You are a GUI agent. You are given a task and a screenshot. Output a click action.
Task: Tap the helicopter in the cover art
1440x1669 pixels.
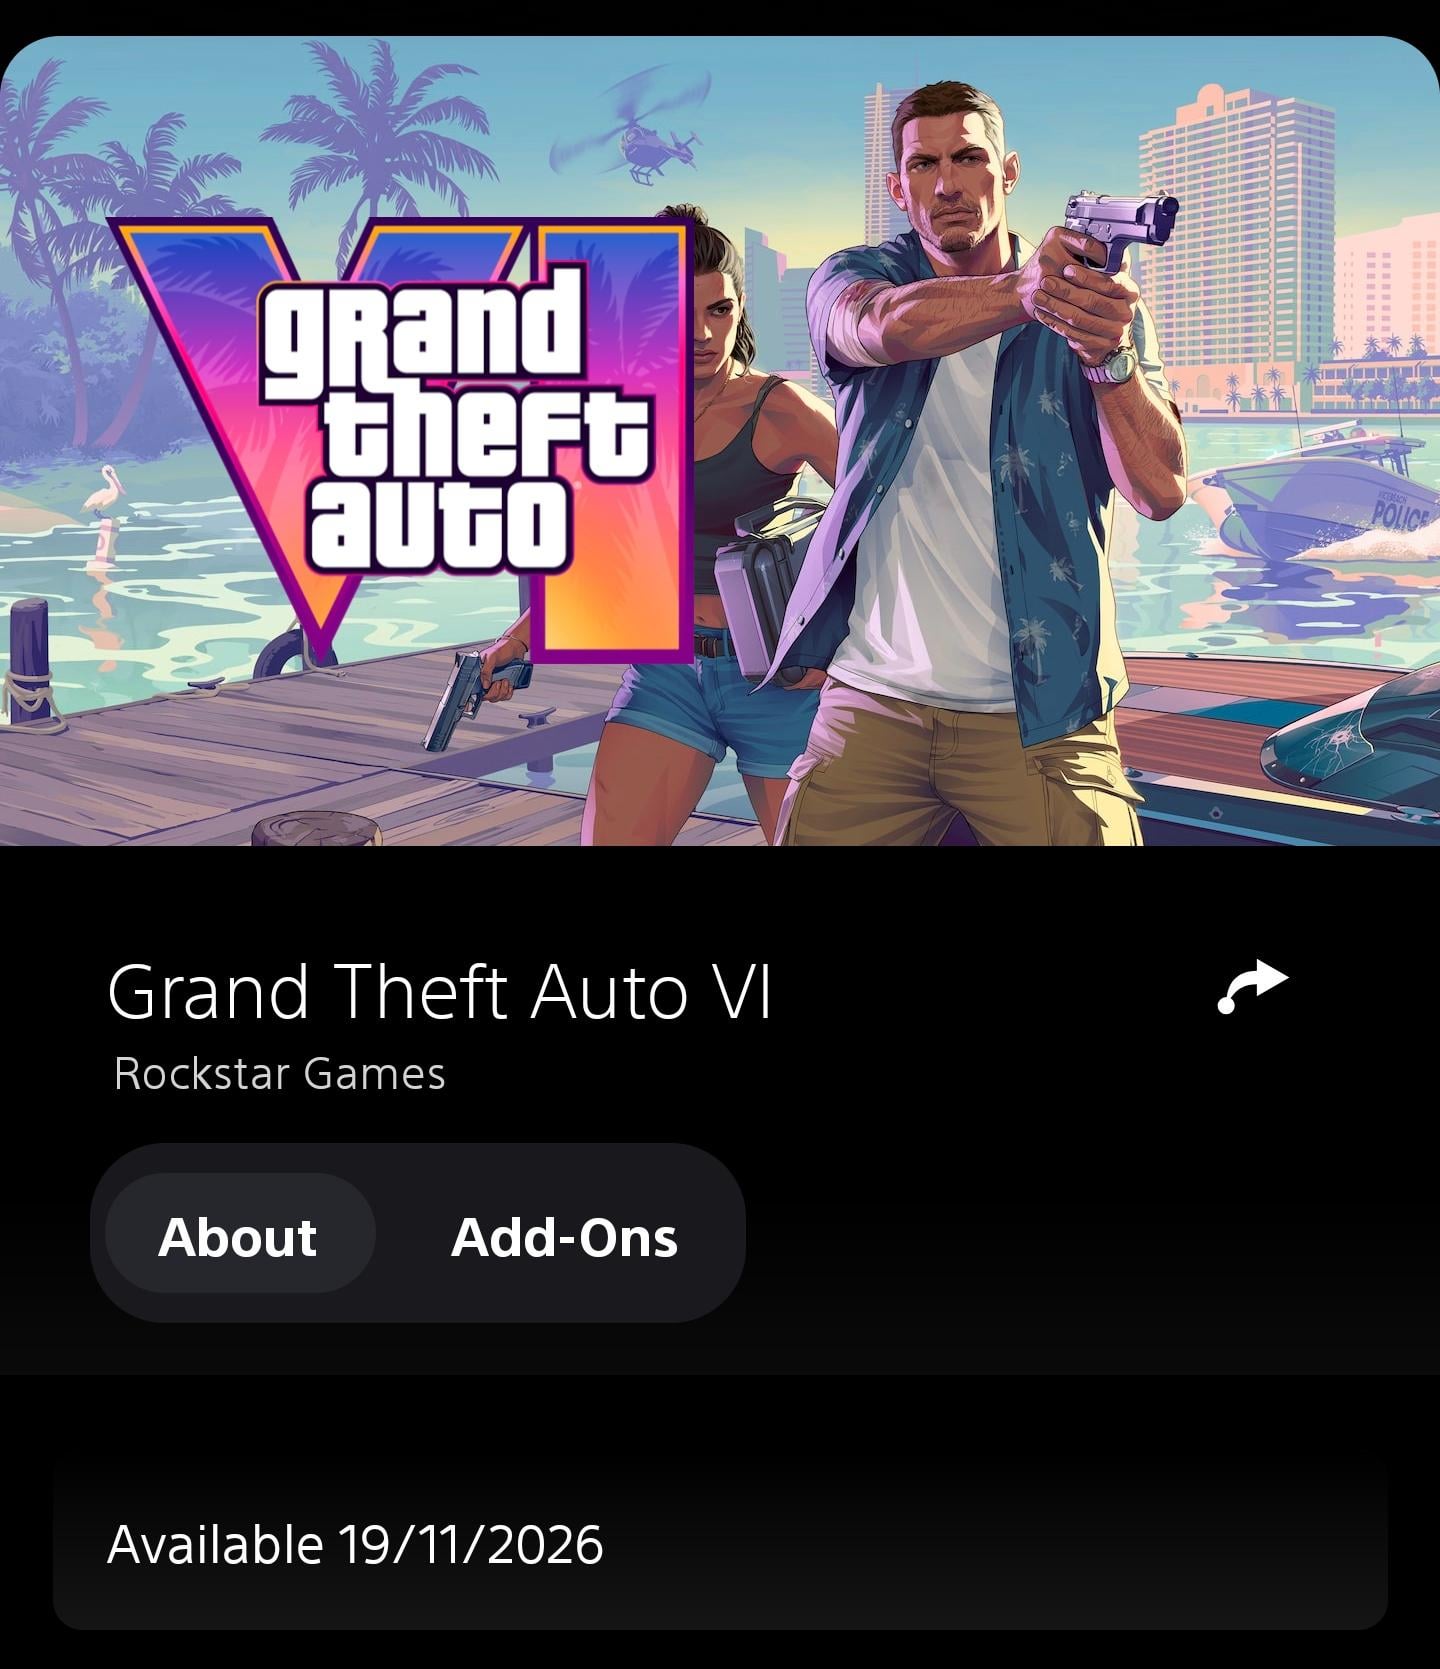pos(640,140)
